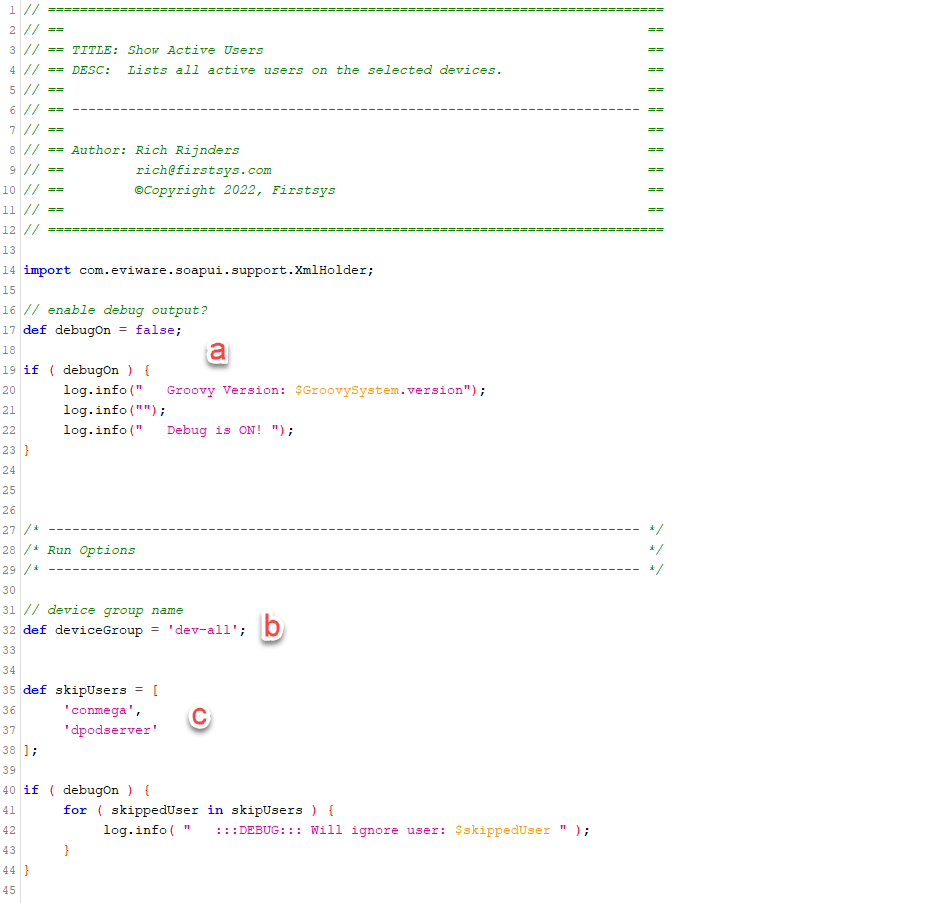Click the import keyword on line 14

pos(47,270)
